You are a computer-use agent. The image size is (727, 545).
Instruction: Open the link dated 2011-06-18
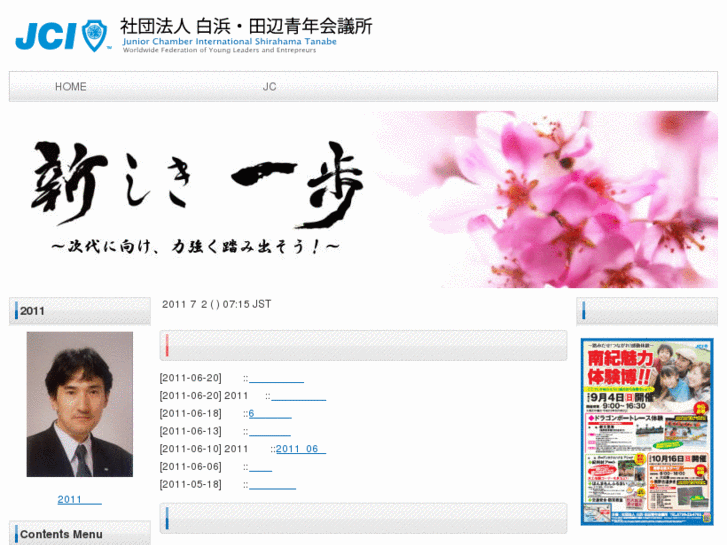pos(270,413)
